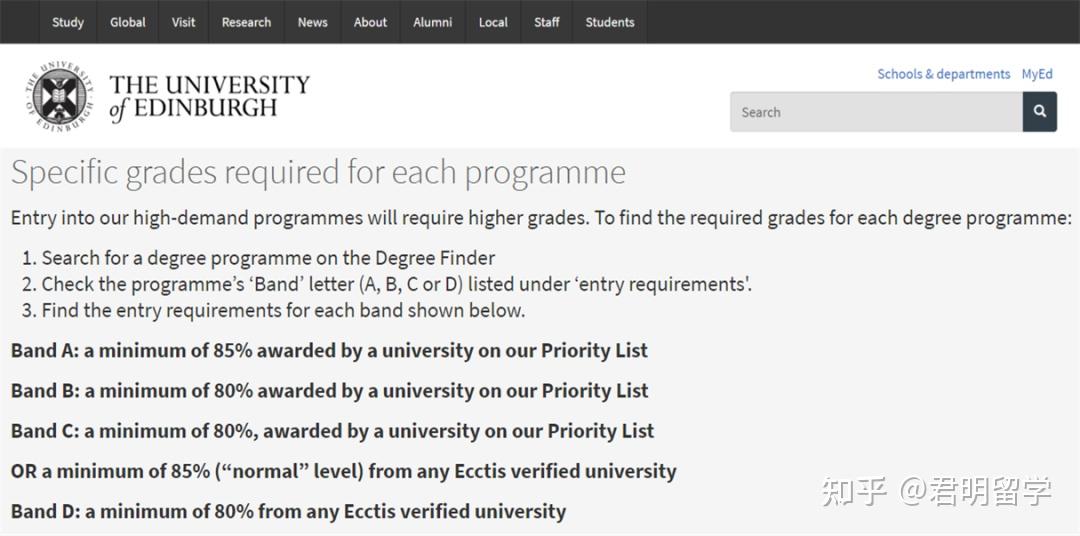Select News in the top navigation
Viewport: 1080px width, 536px height.
tap(313, 22)
